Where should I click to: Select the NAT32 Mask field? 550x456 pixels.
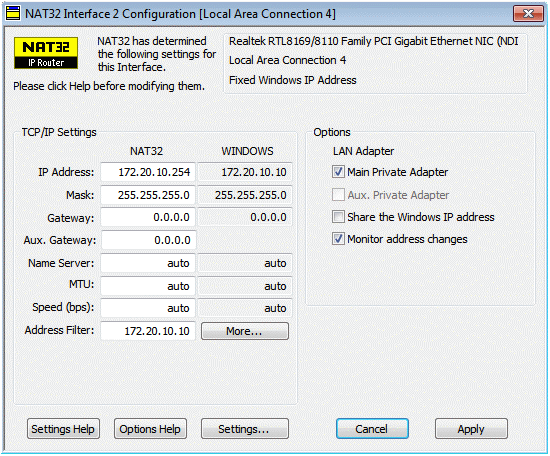point(148,195)
